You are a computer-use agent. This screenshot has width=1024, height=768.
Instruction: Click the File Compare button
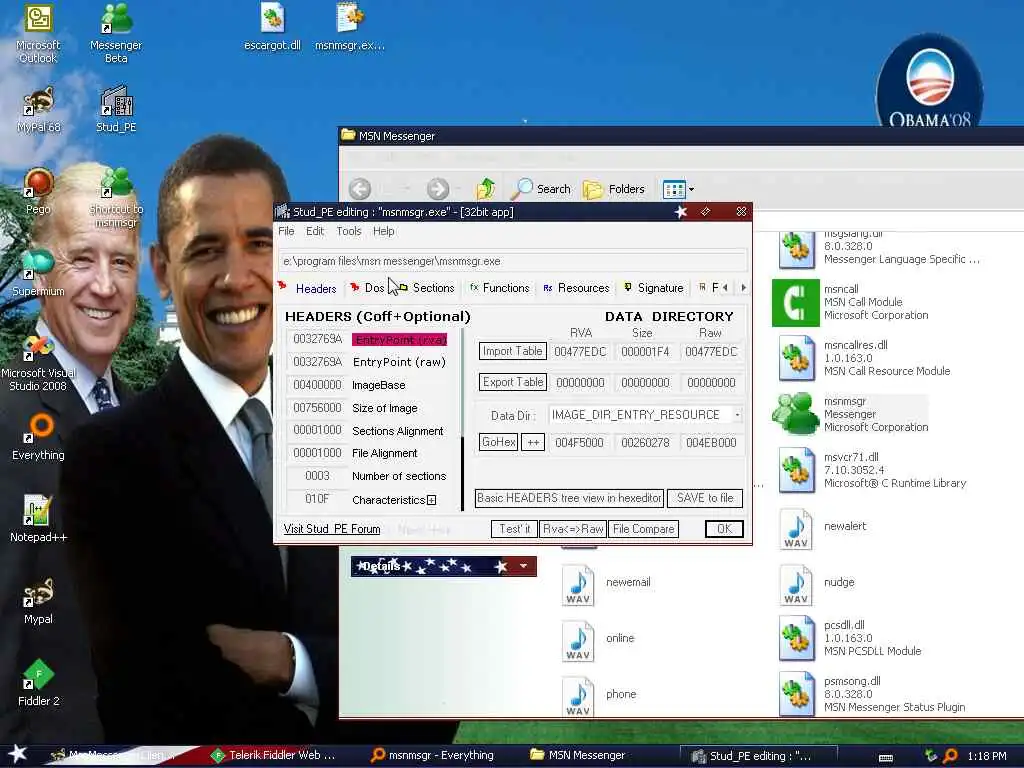(643, 529)
